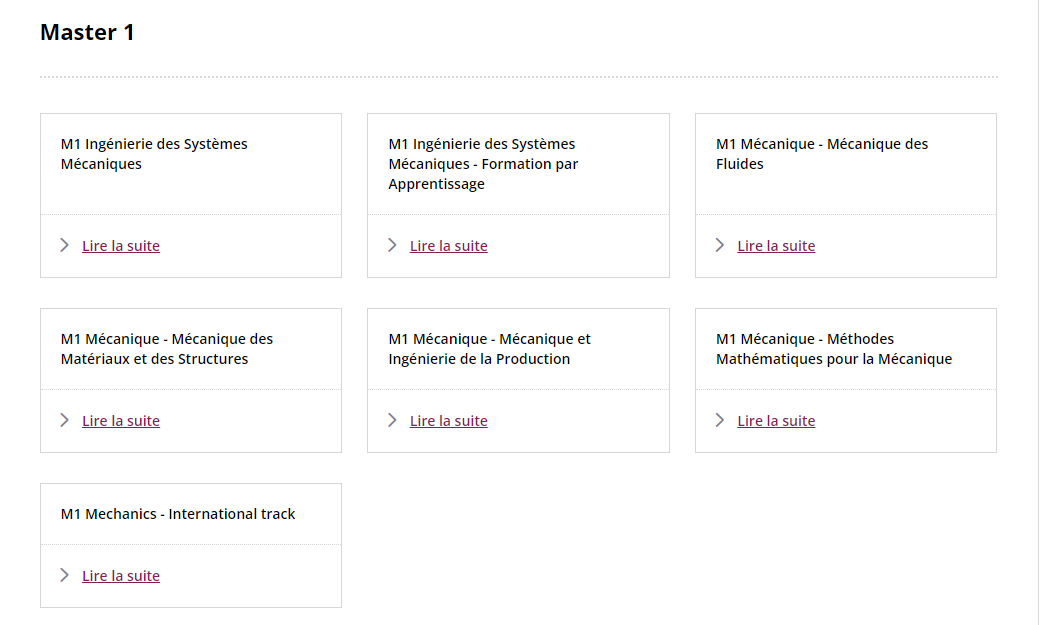
Task: Click chevron icon in Formation par Apprentissage card
Action: tap(392, 245)
